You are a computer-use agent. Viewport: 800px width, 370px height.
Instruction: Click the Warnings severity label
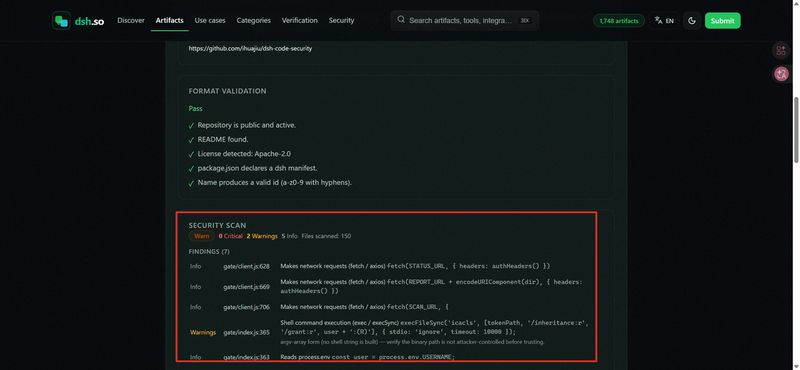point(203,333)
